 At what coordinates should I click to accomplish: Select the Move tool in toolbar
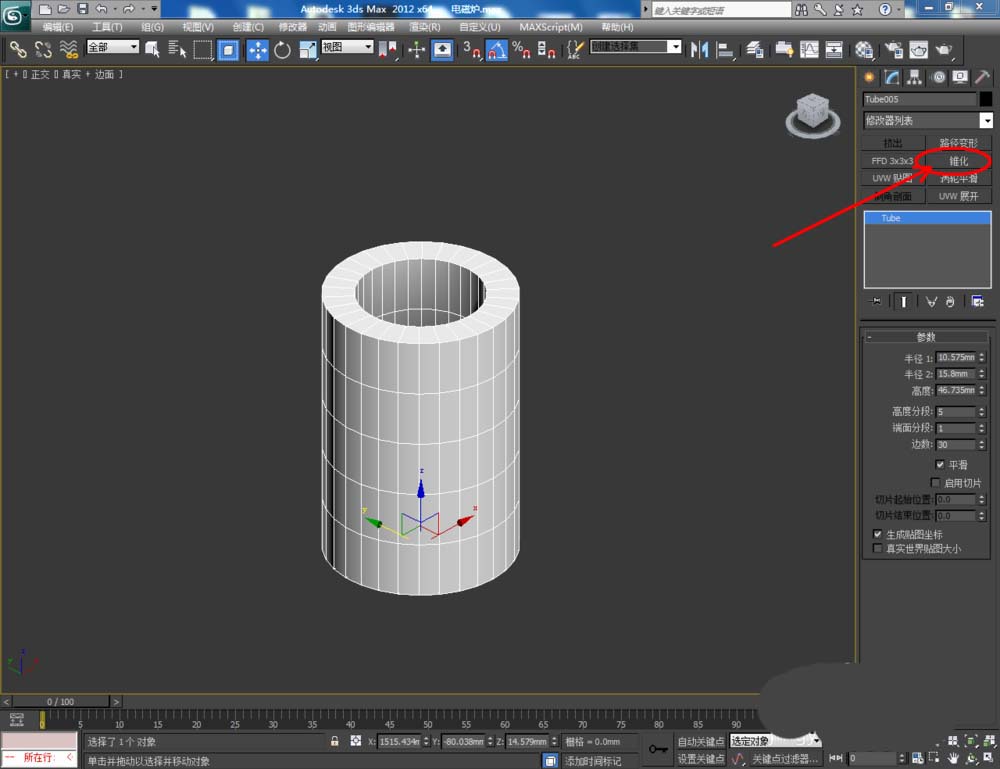point(257,49)
